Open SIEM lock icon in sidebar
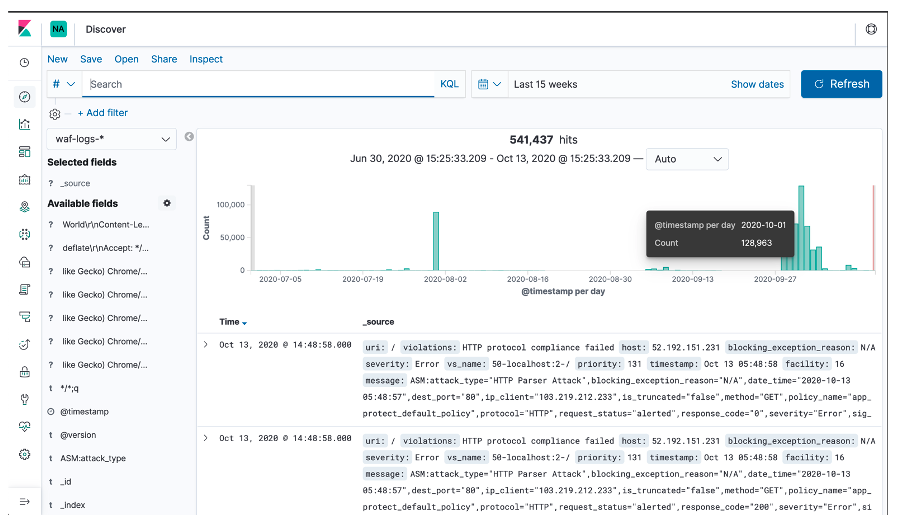This screenshot has height=524, width=903. tap(24, 372)
